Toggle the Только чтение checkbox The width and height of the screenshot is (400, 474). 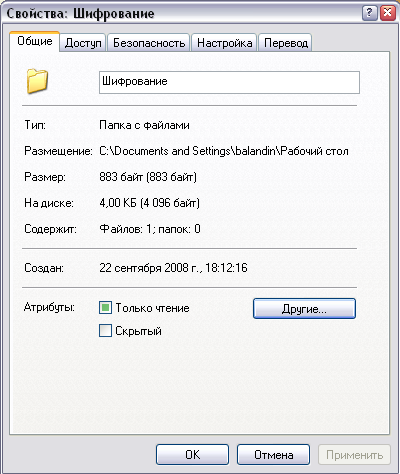[x=105, y=308]
